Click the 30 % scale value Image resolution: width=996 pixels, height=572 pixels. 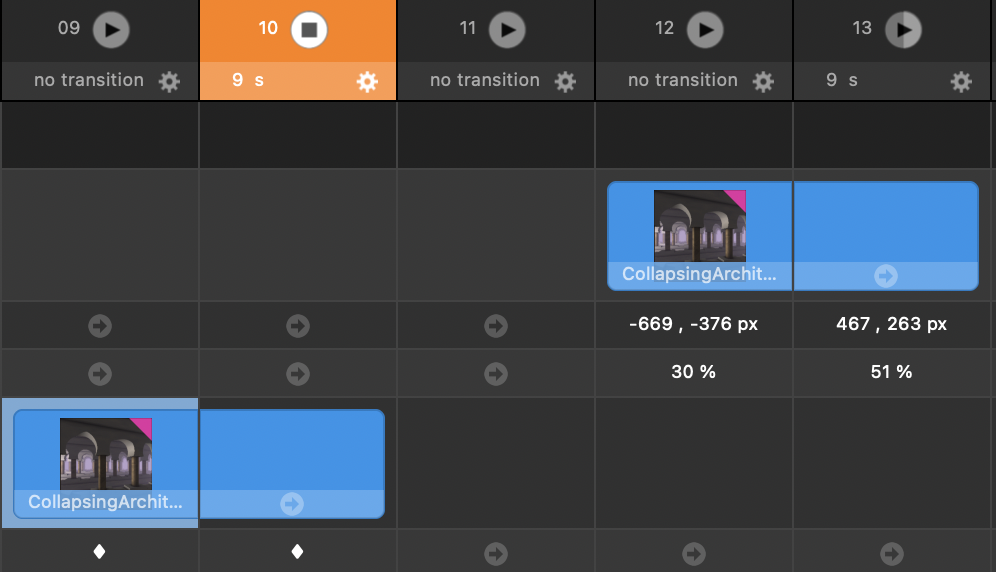pyautogui.click(x=693, y=372)
